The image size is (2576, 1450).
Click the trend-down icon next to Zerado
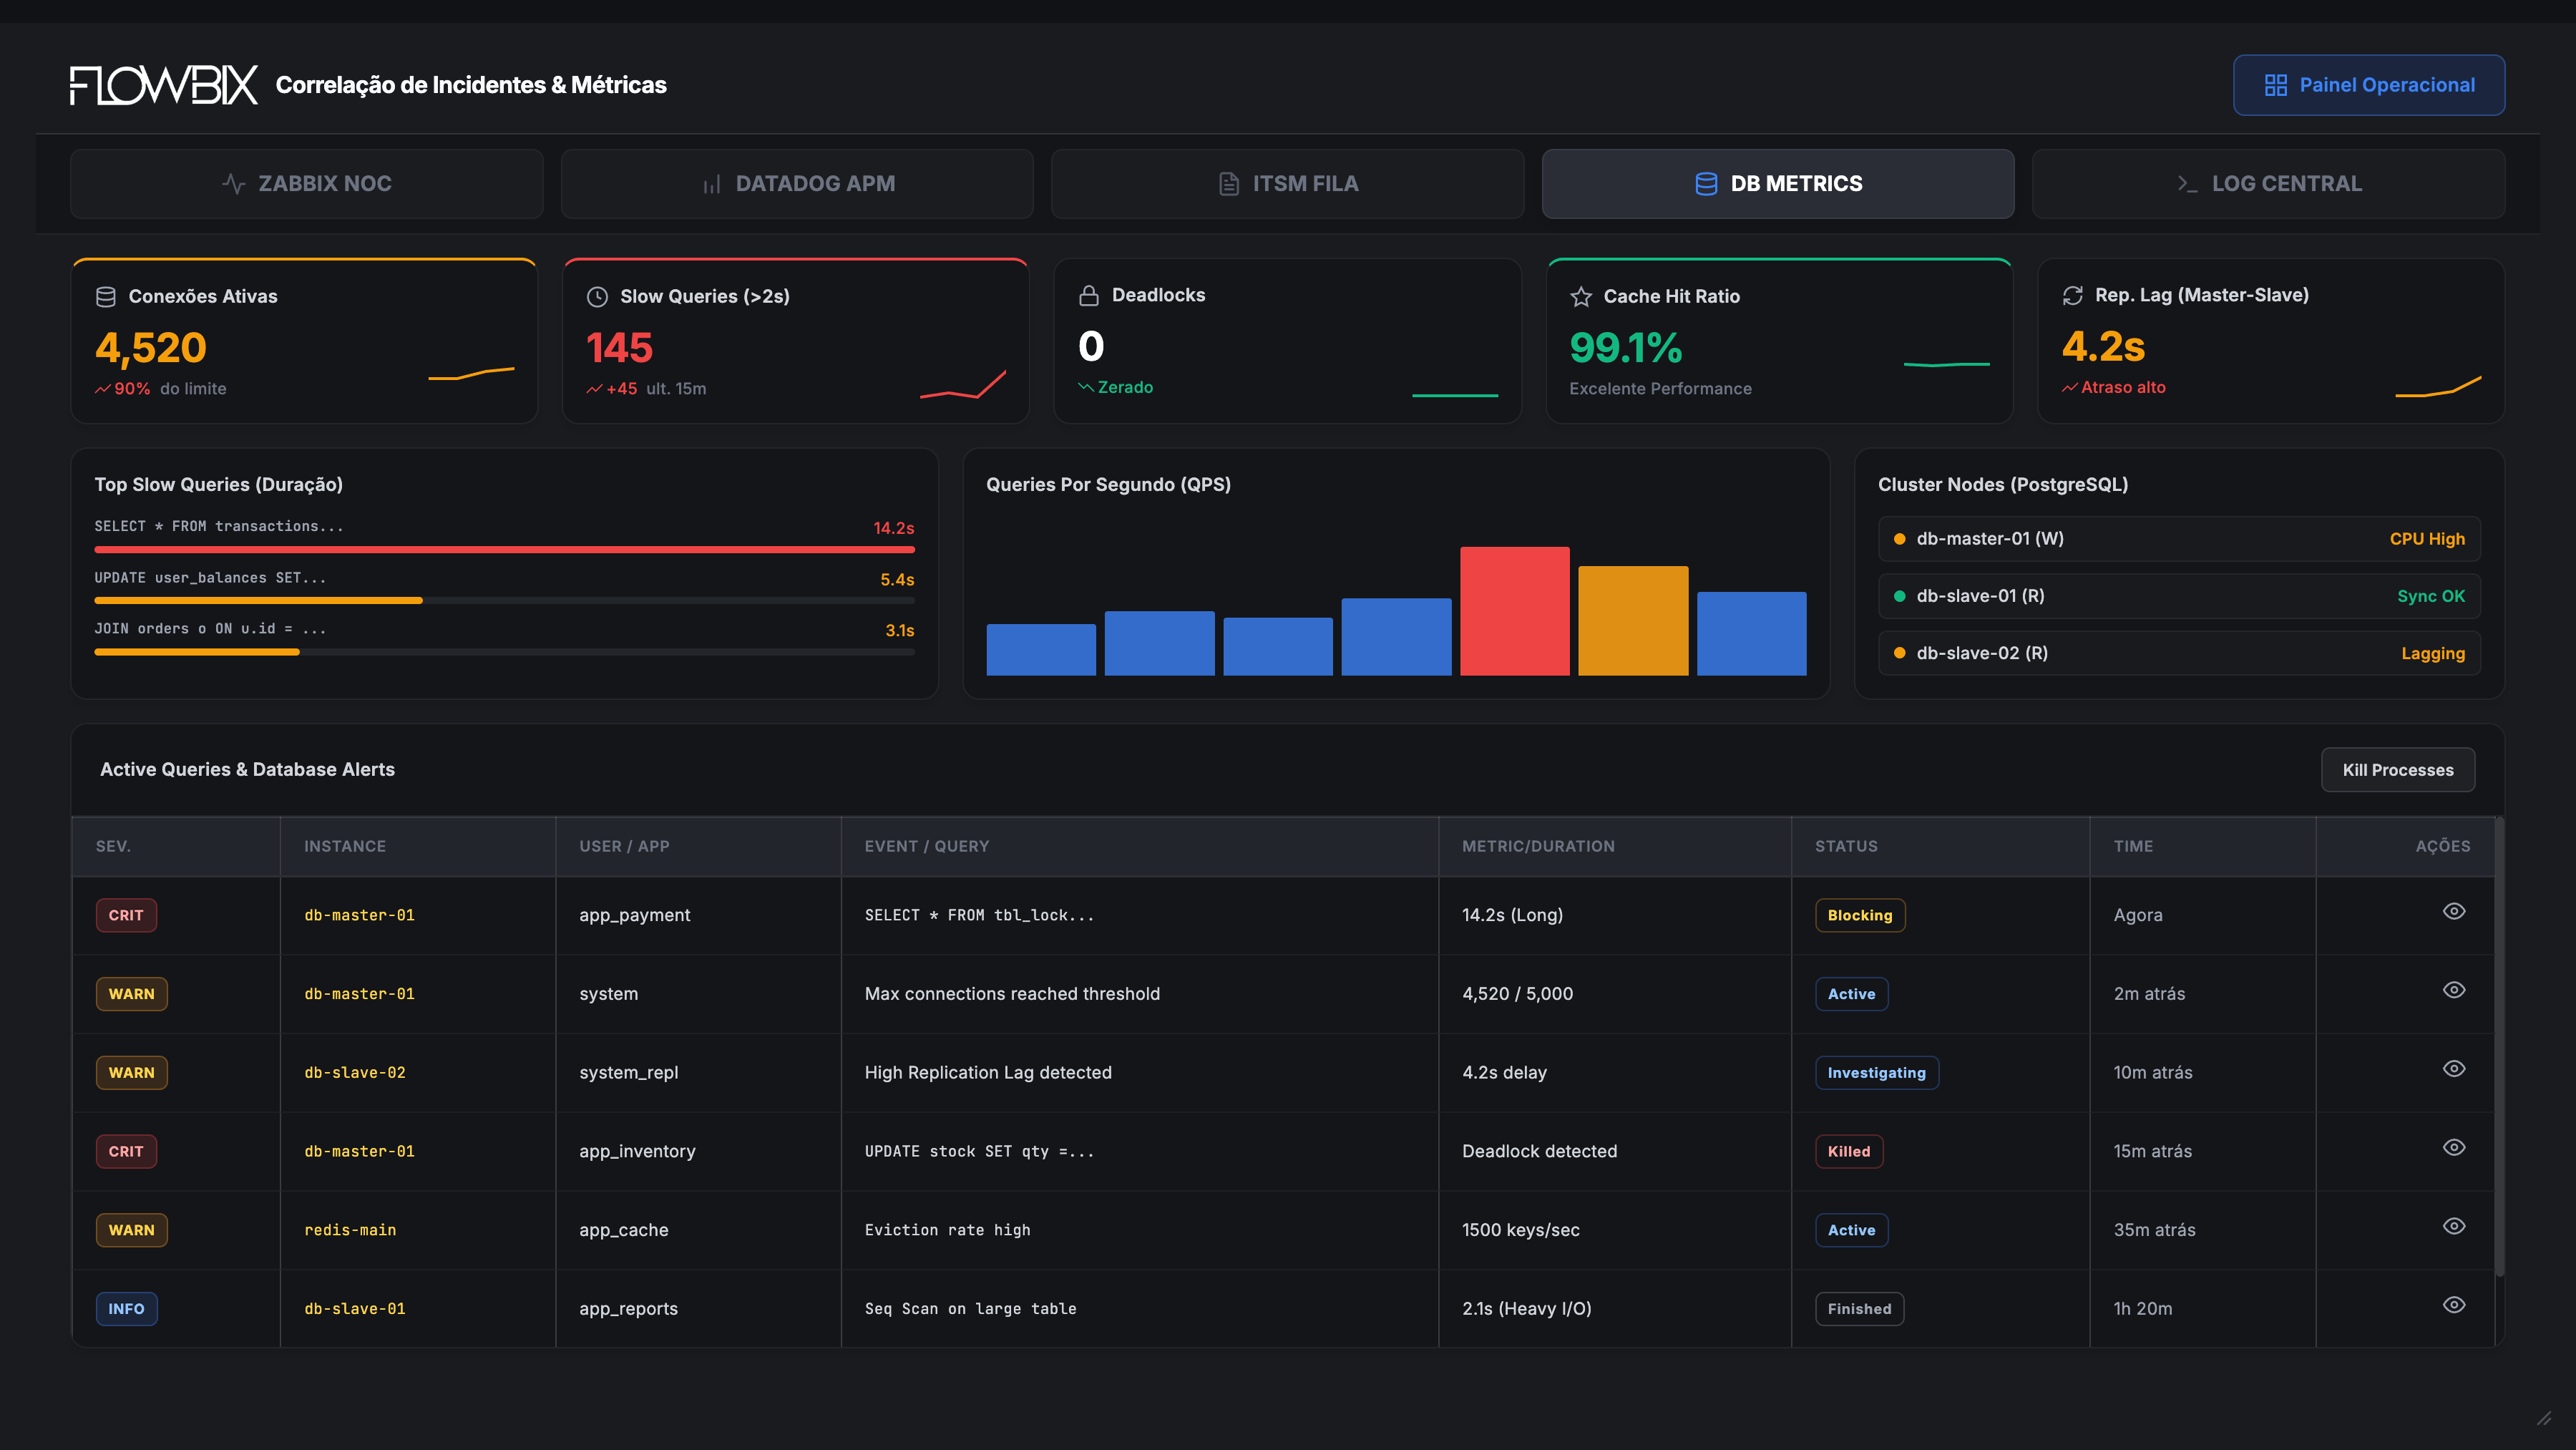pyautogui.click(x=1086, y=387)
